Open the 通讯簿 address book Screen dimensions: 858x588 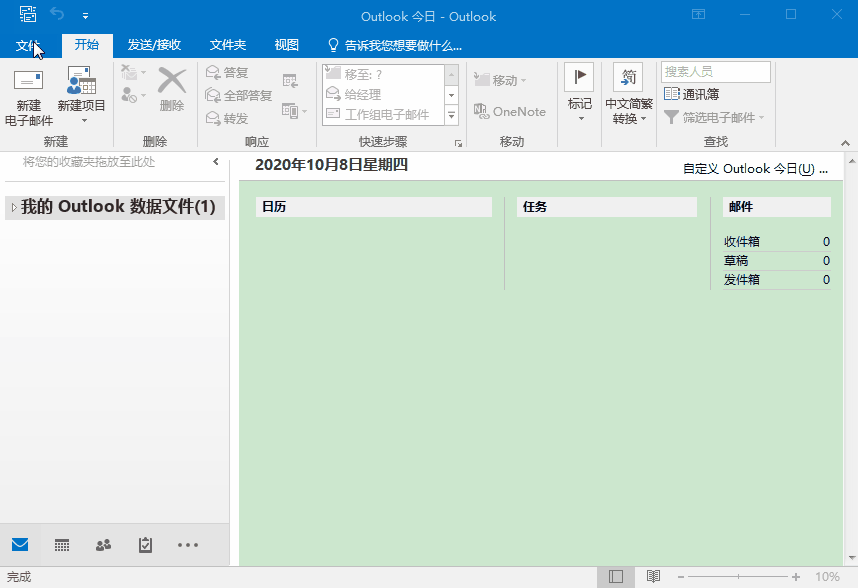pos(692,94)
